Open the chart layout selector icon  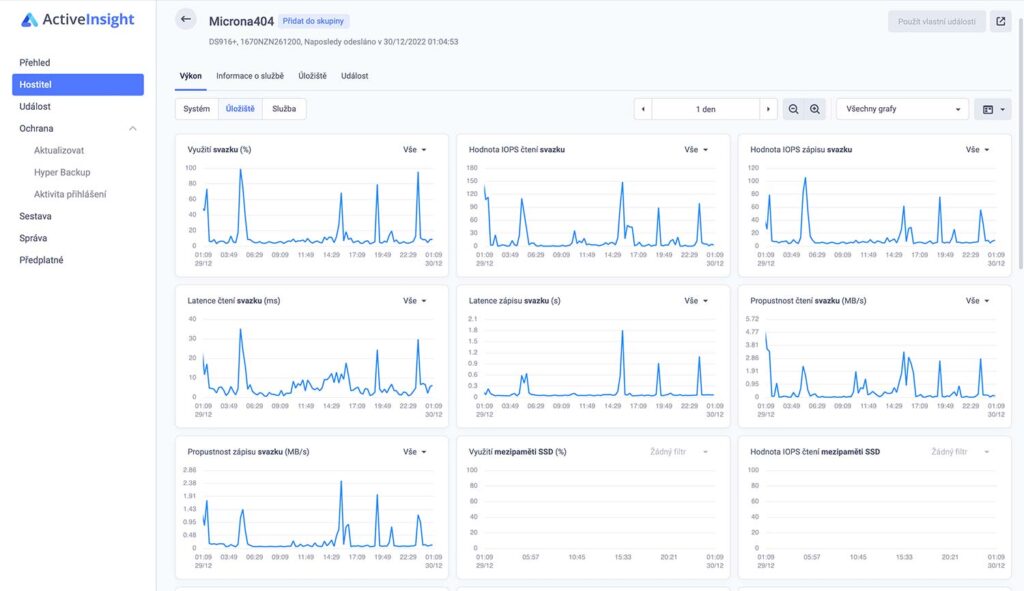993,109
